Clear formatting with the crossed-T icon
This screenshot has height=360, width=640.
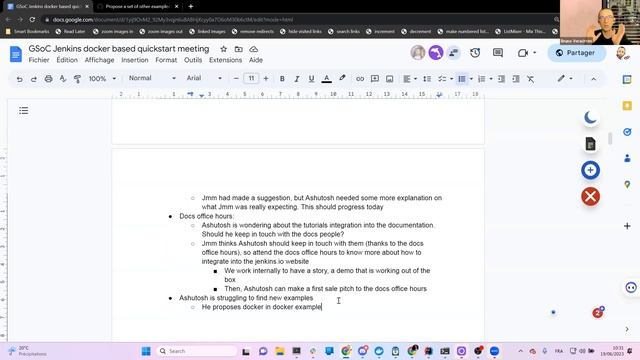(531, 79)
